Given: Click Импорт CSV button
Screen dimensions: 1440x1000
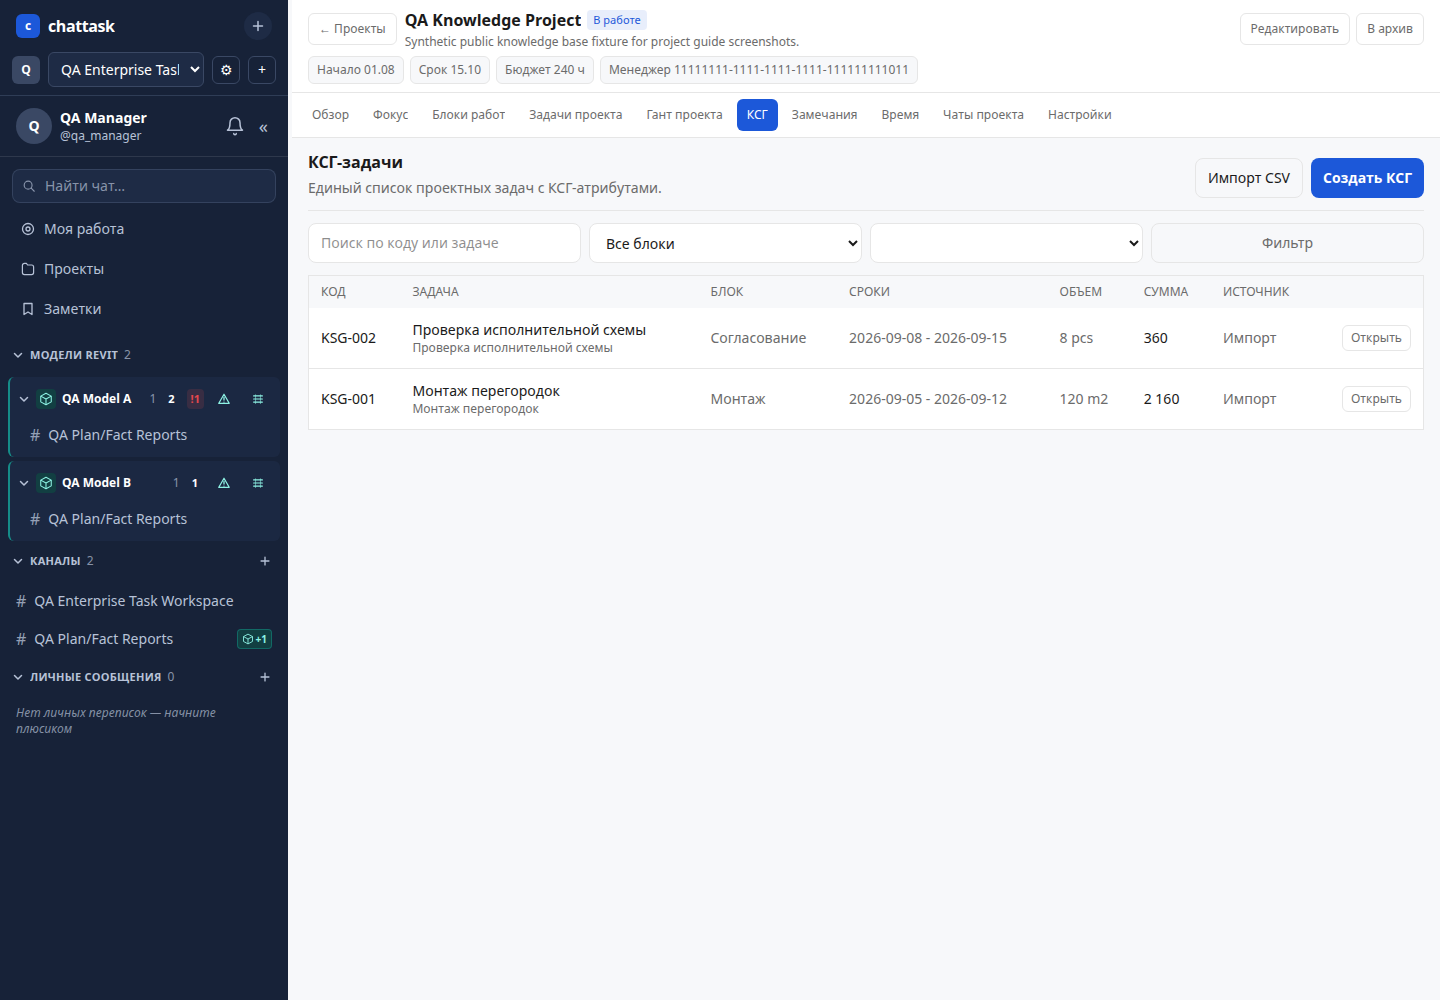Looking at the screenshot, I should (1248, 178).
